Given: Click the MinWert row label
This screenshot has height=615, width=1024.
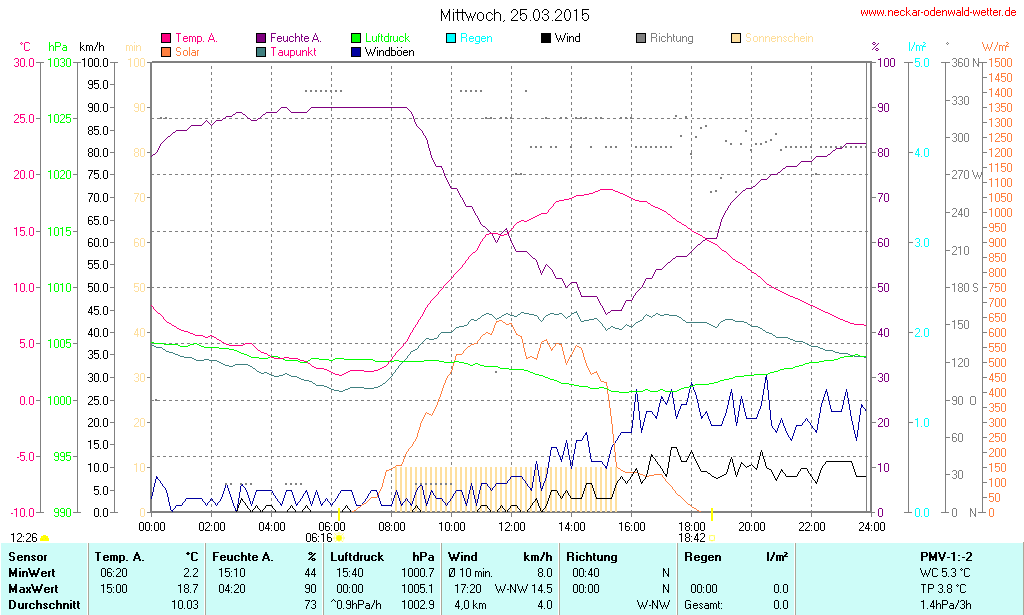Looking at the screenshot, I should pyautogui.click(x=32, y=573).
